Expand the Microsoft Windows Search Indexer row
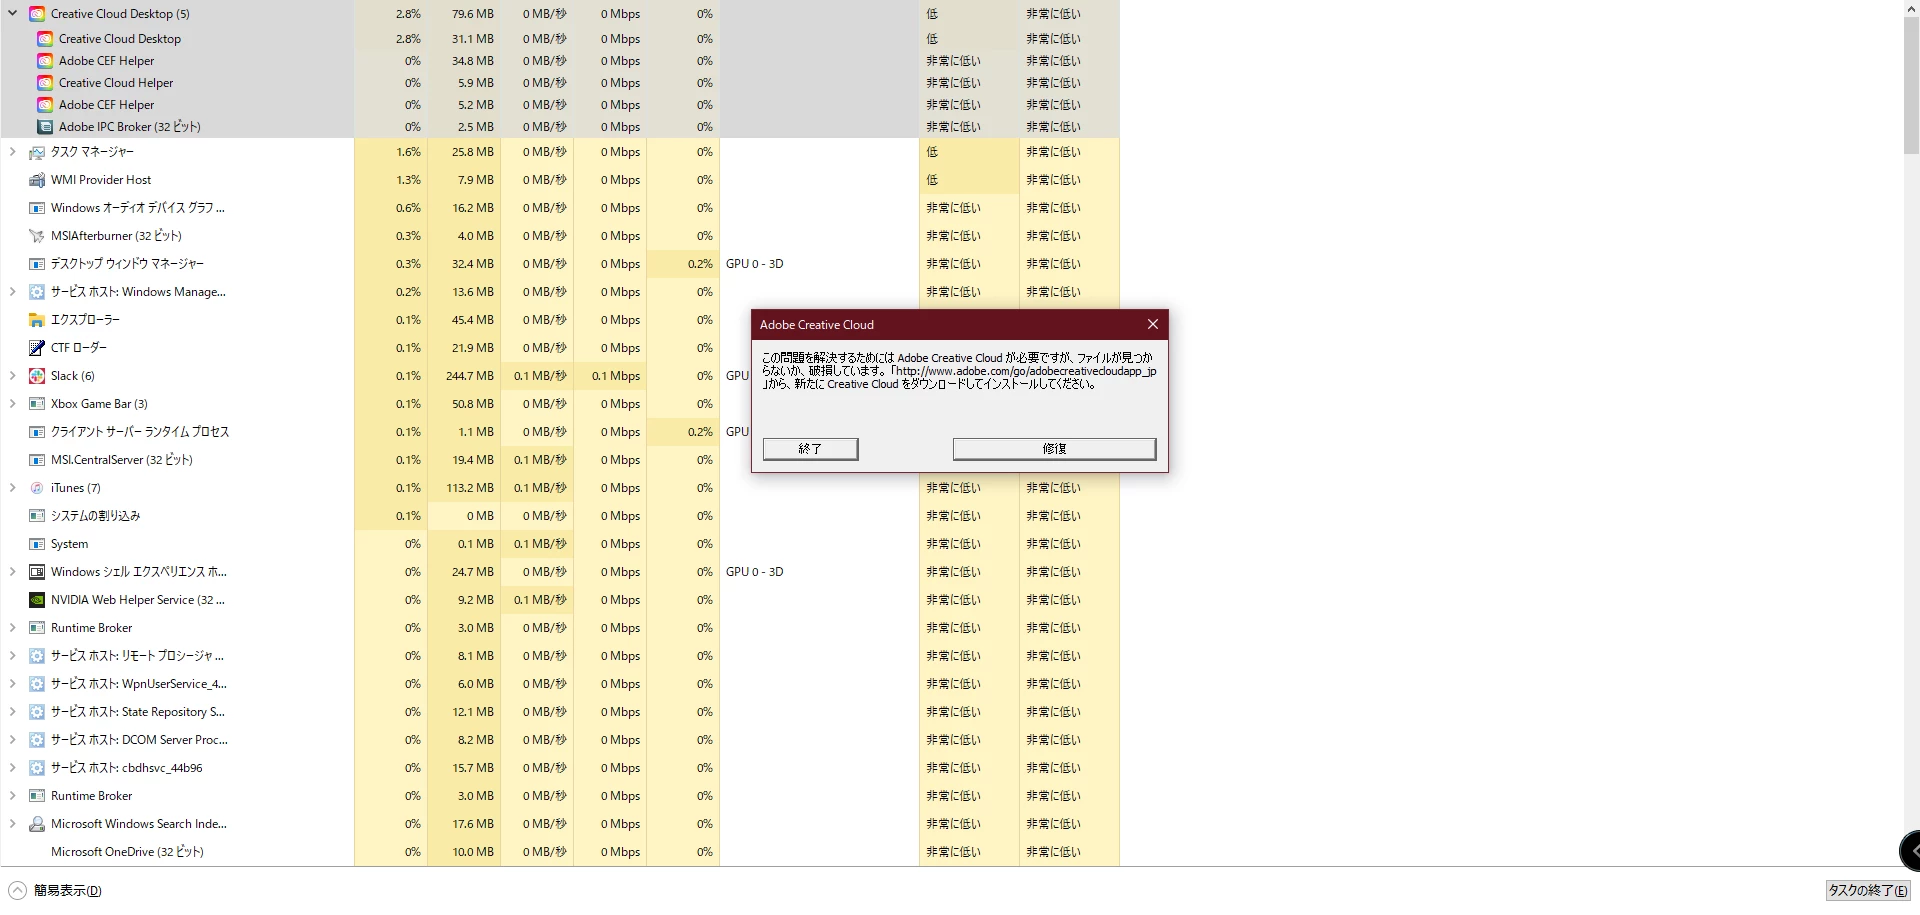Viewport: 1920px width, 915px height. click(12, 824)
